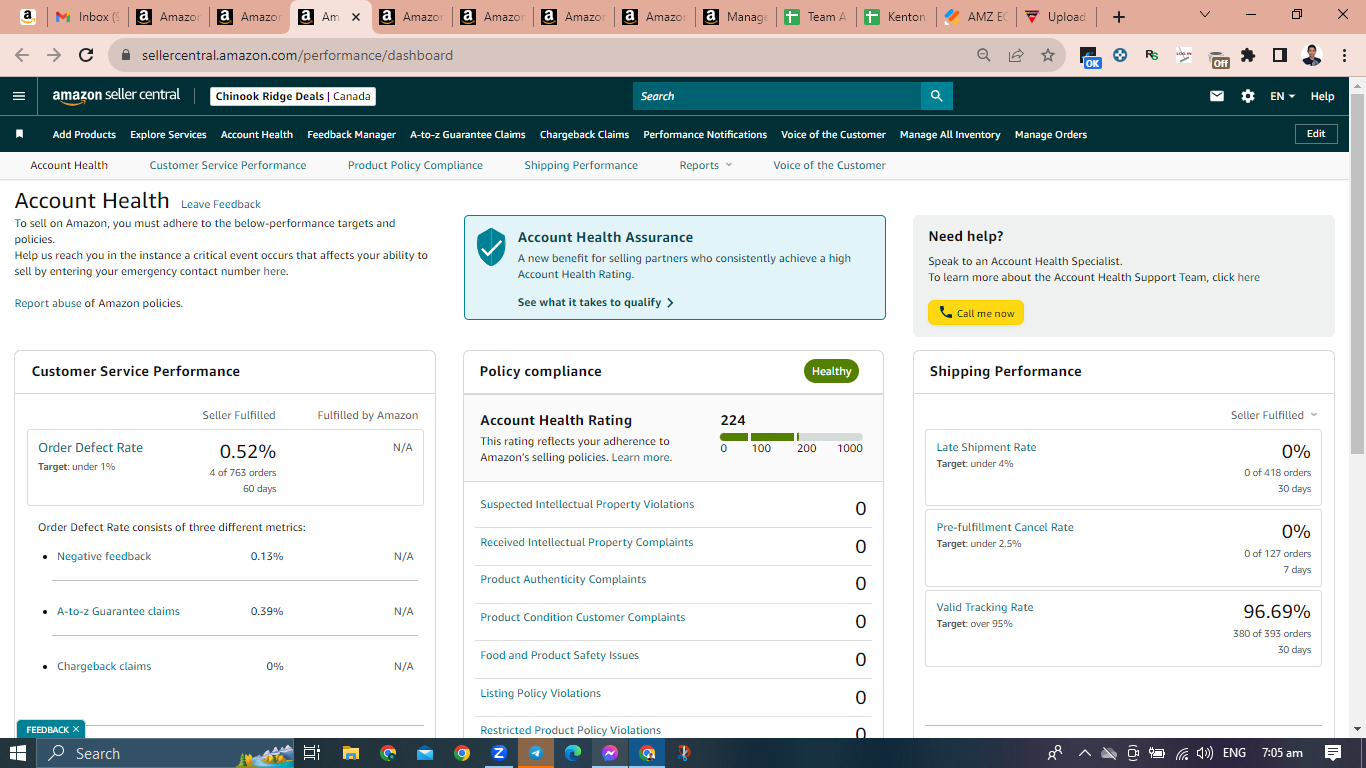This screenshot has width=1366, height=768.
Task: Open the Valid Tracking Rate link
Action: click(985, 607)
